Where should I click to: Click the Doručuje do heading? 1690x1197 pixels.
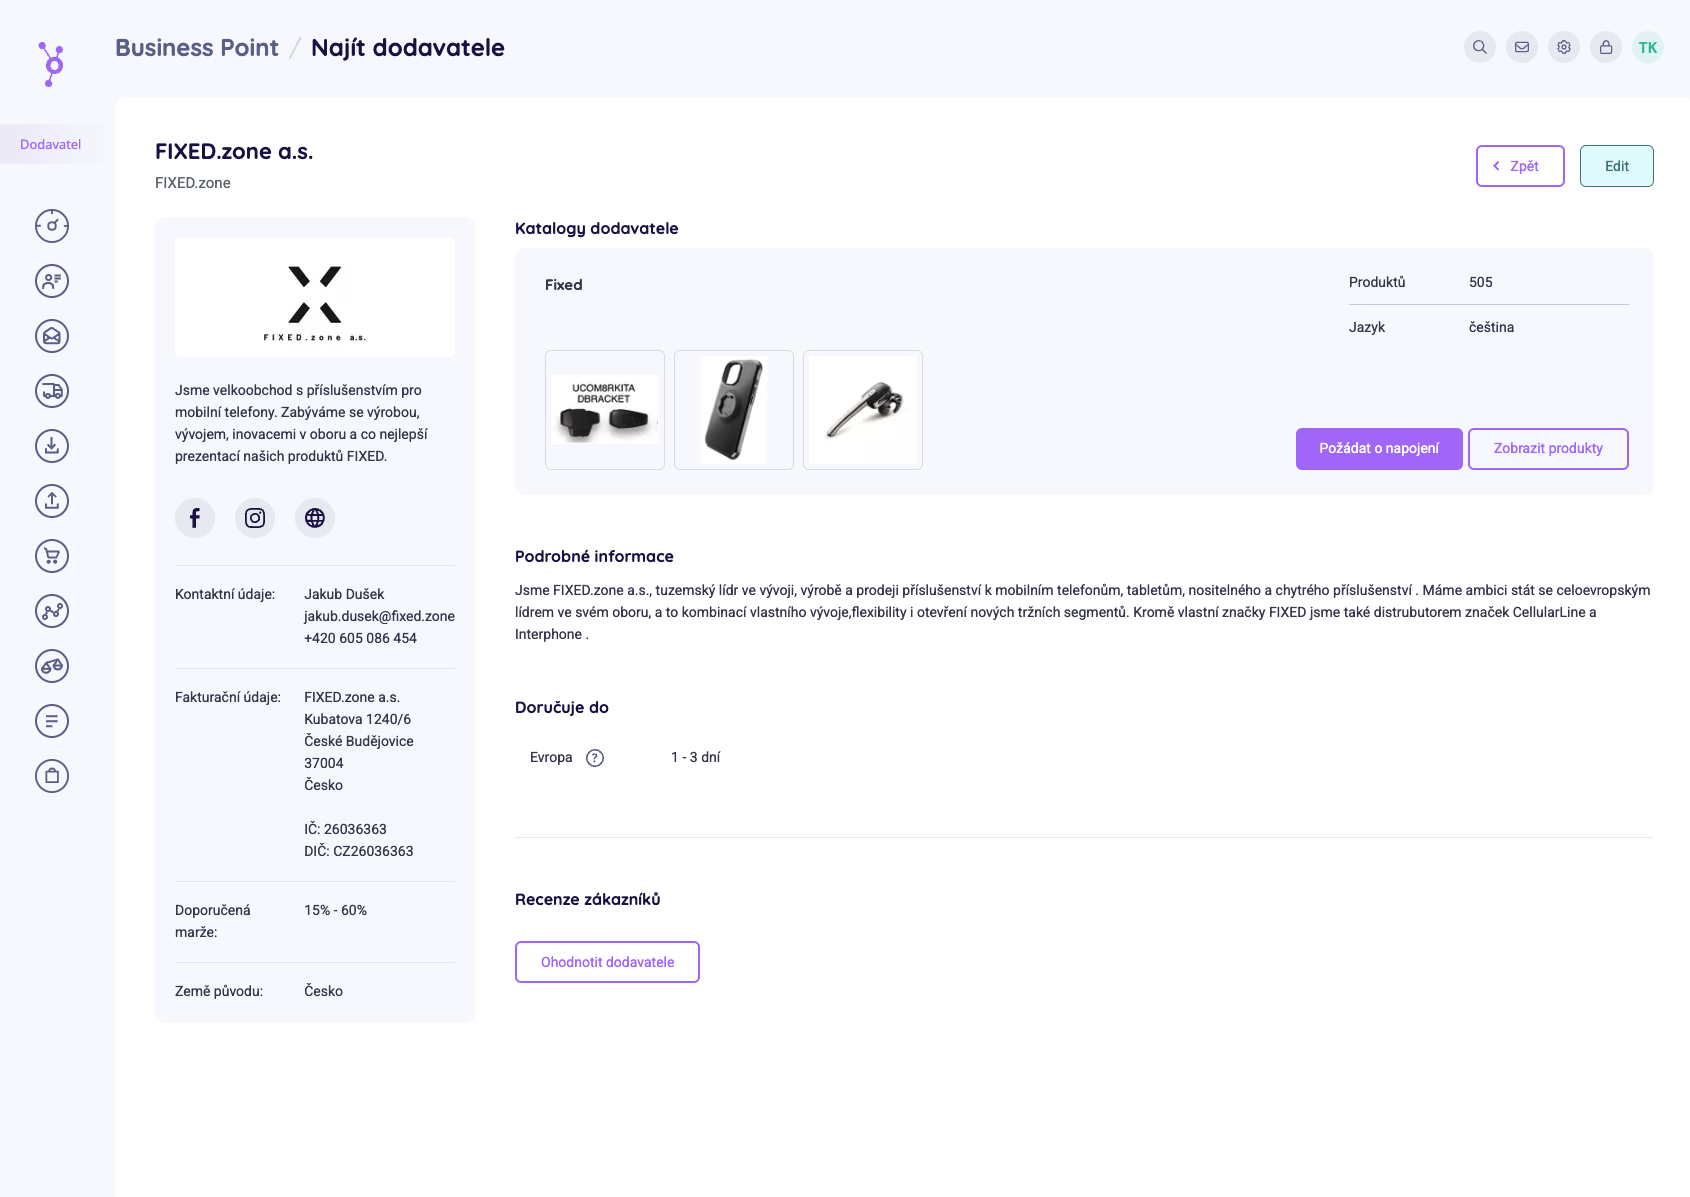pos(562,707)
